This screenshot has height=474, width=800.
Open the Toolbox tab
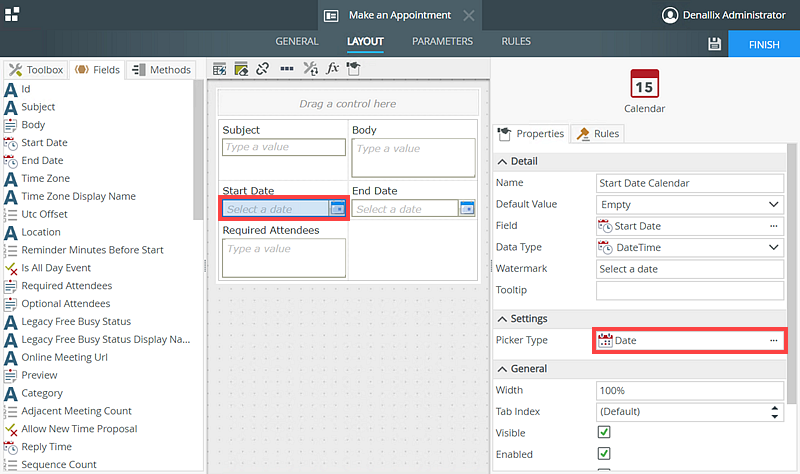click(36, 70)
